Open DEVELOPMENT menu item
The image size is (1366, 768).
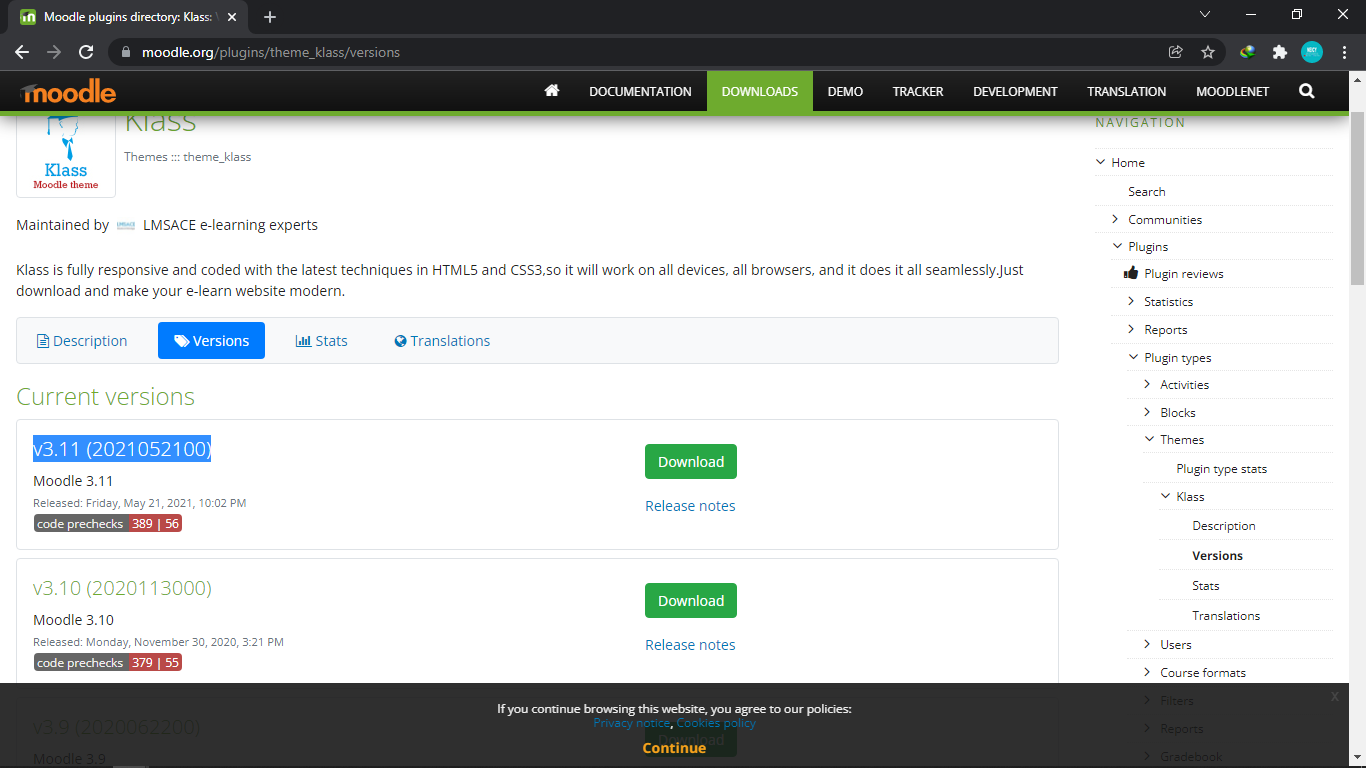pos(1015,91)
